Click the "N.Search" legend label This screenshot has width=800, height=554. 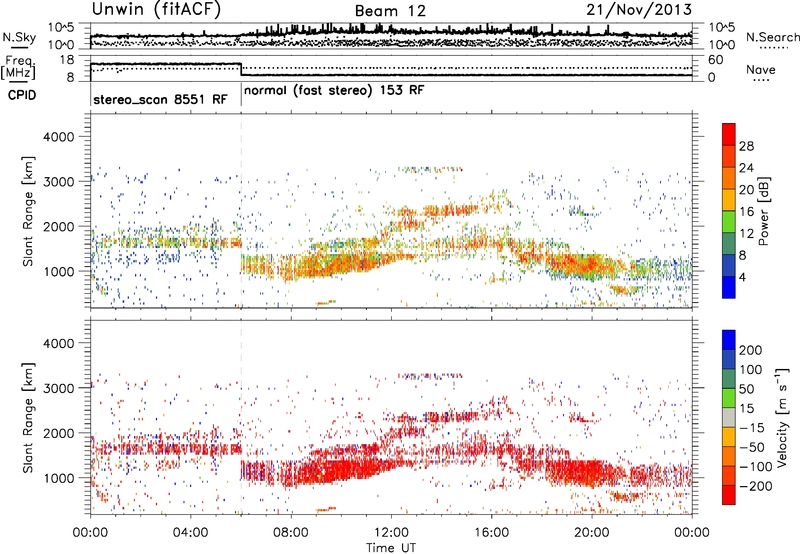772,37
